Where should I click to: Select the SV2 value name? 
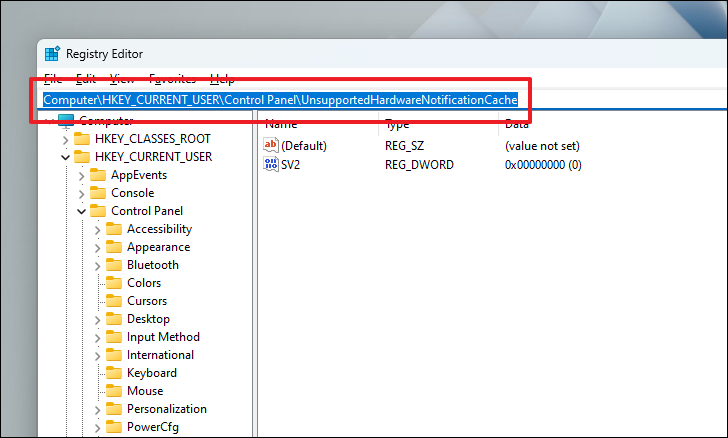tap(291, 165)
